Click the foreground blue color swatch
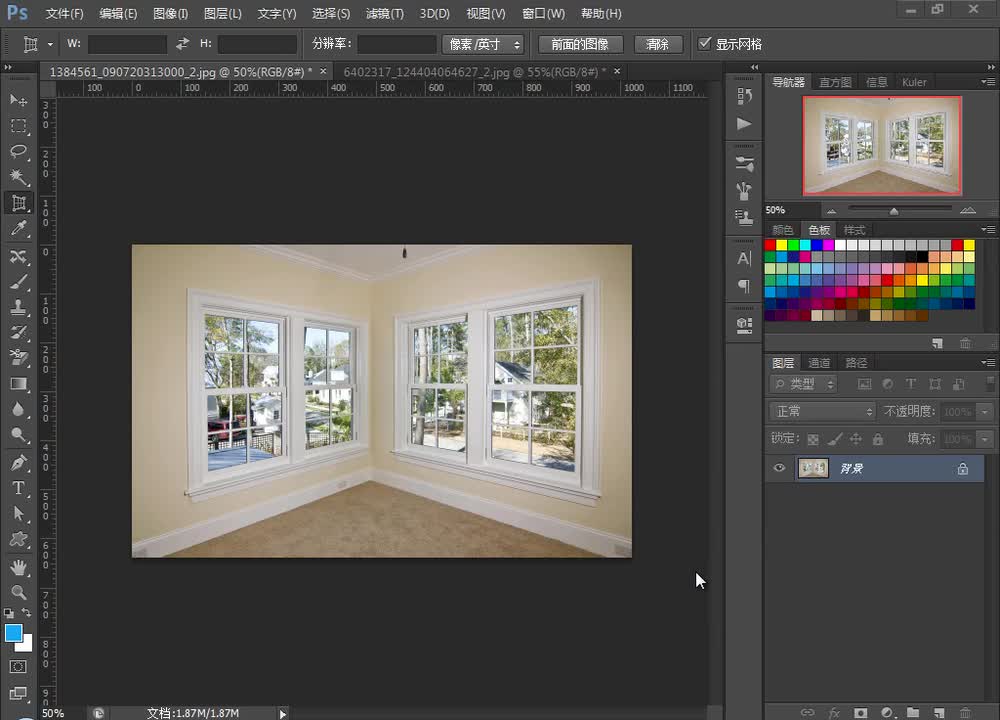The height and width of the screenshot is (720, 1000). click(x=13, y=633)
